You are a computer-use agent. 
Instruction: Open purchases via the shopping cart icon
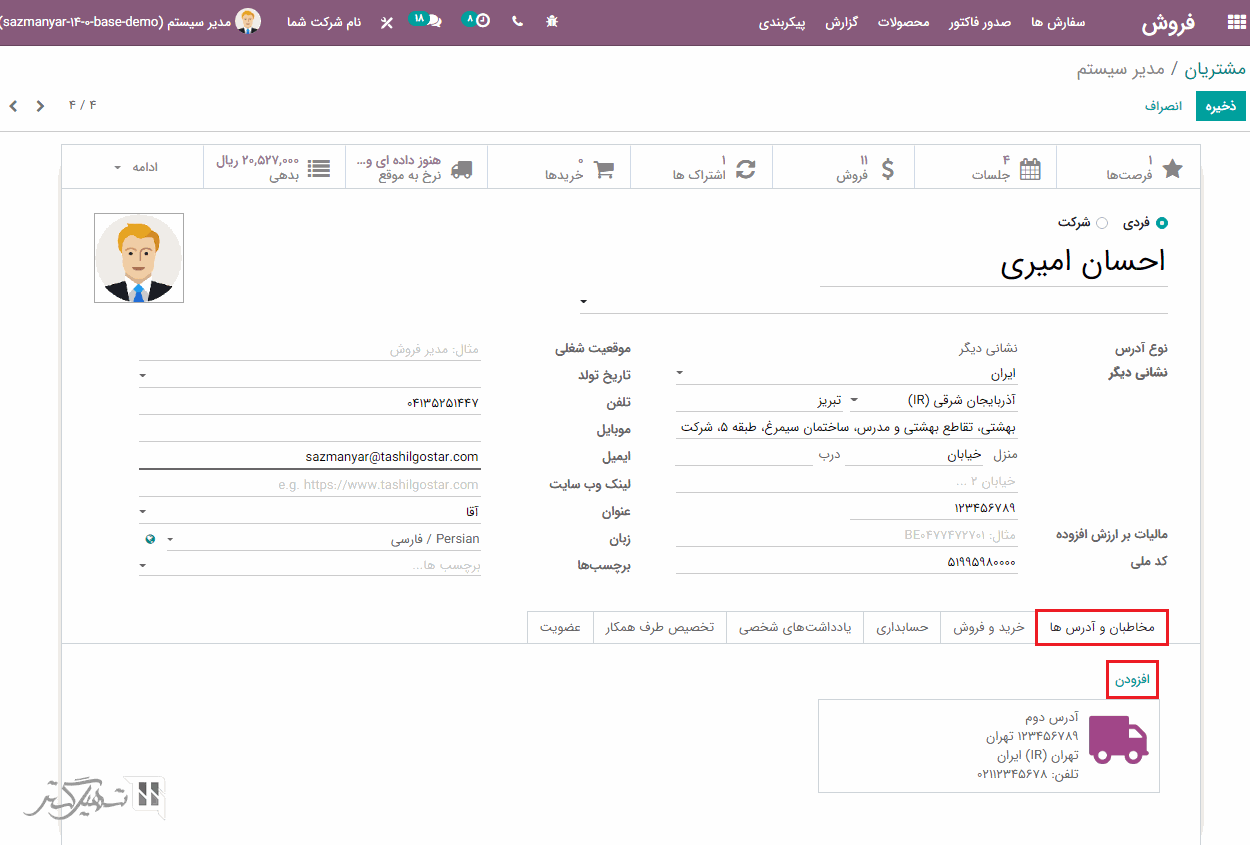(603, 169)
